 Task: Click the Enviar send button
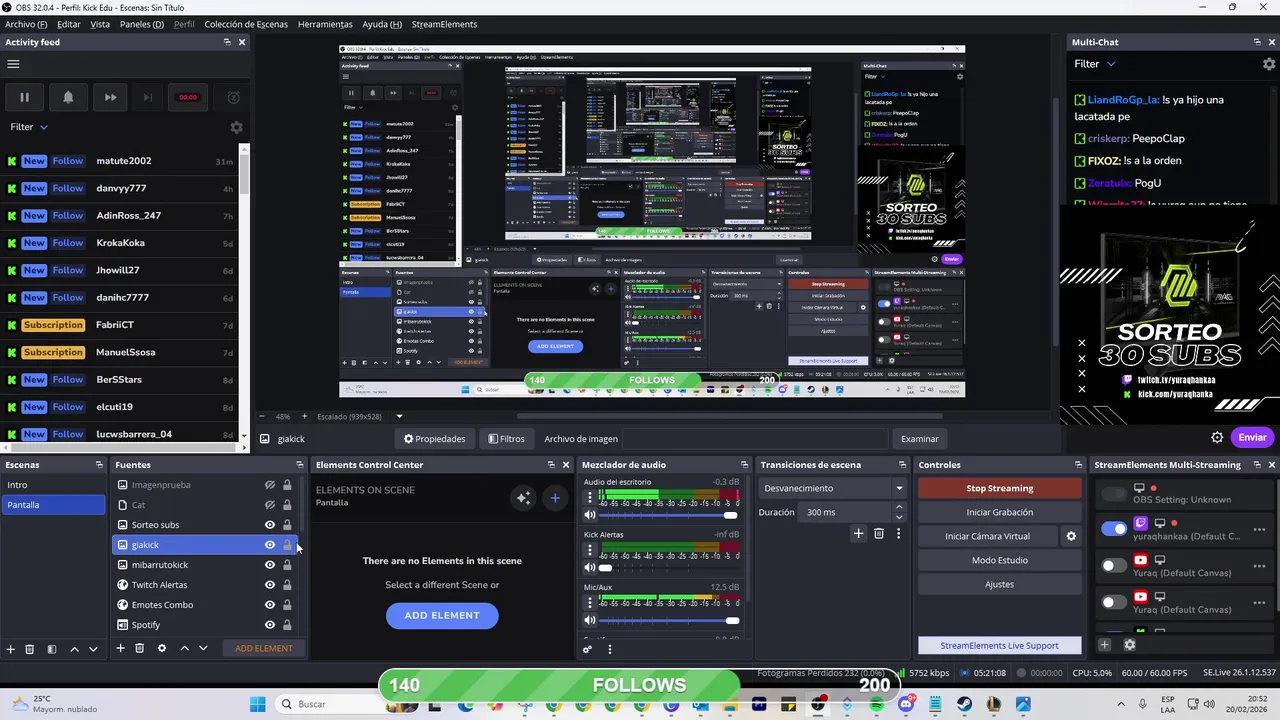(1252, 437)
